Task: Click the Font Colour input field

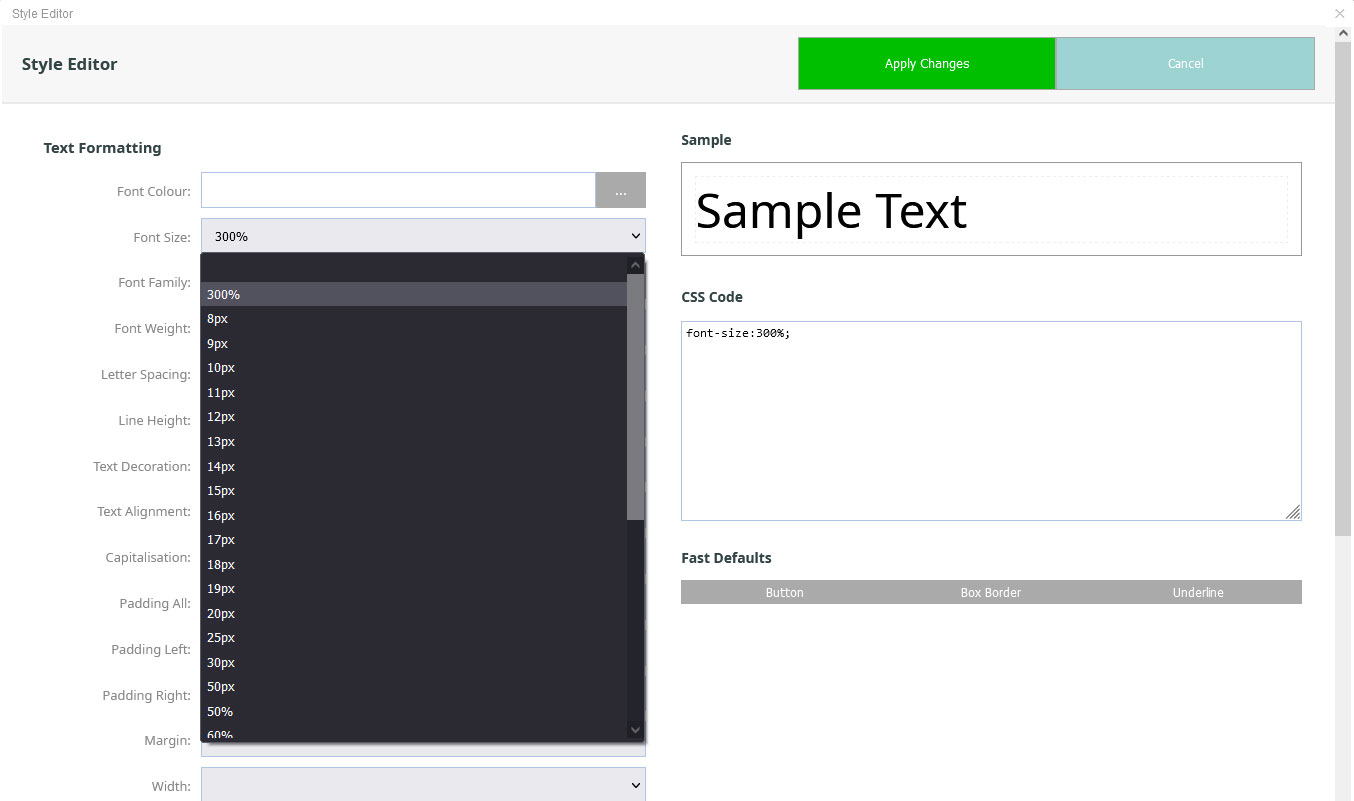Action: coord(398,191)
